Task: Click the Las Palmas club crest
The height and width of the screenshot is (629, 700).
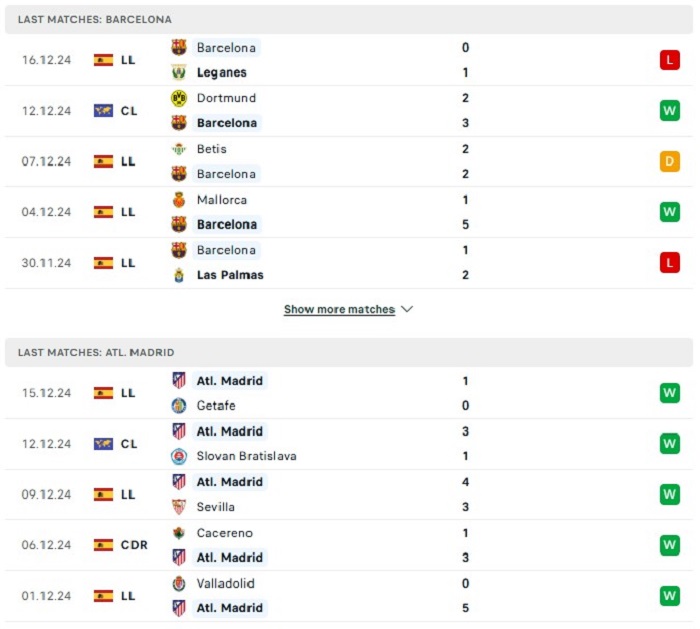Action: pos(179,275)
